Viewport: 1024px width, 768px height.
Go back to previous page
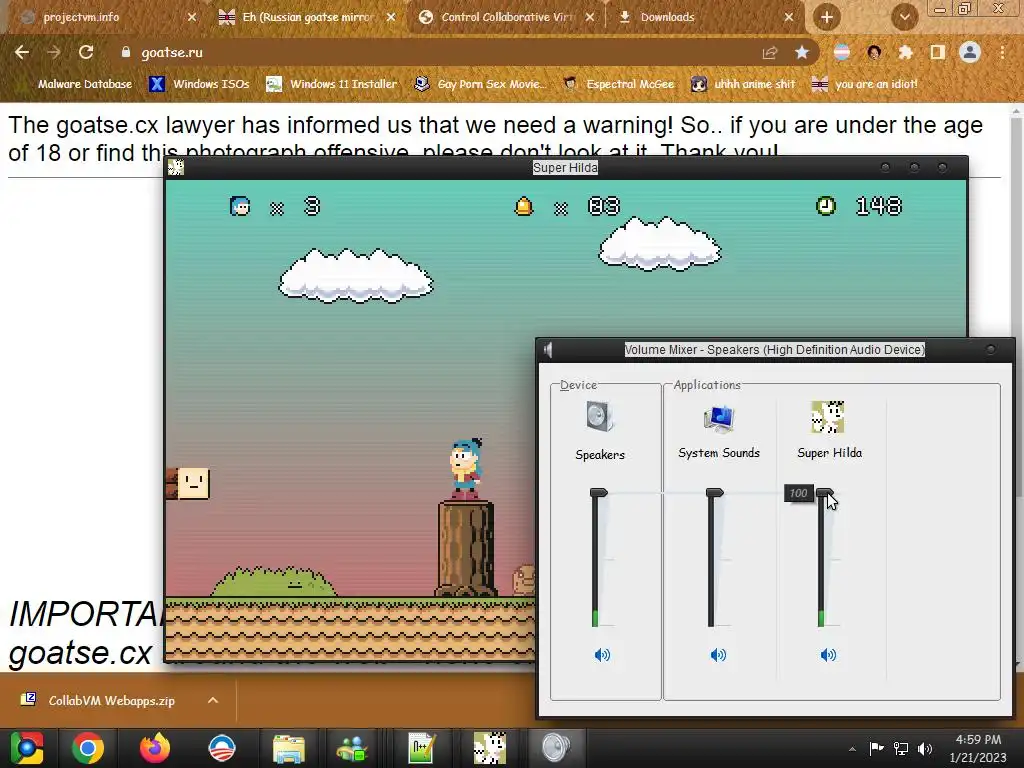pyautogui.click(x=22, y=52)
